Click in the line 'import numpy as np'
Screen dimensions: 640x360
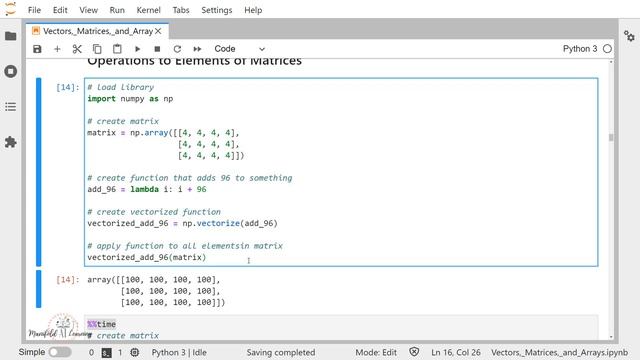tap(130, 99)
